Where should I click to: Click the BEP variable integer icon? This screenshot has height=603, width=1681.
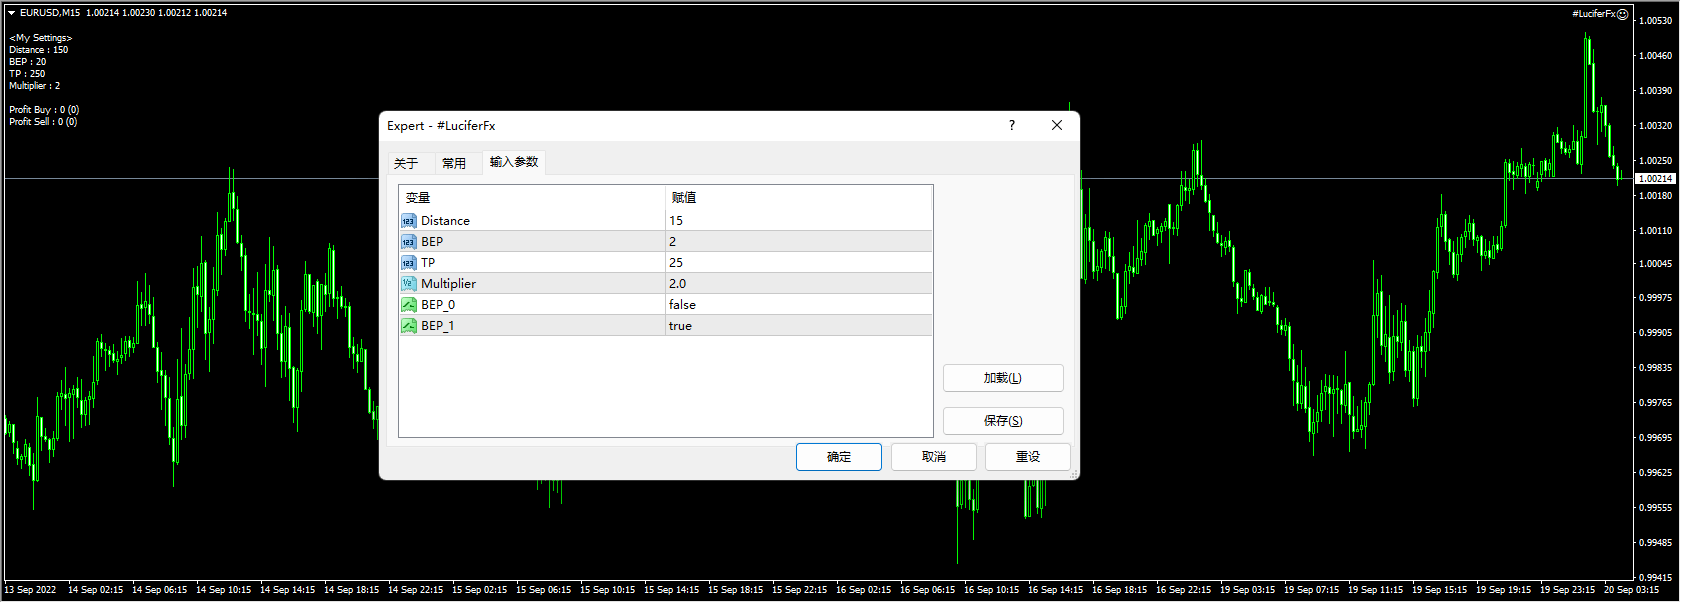pos(409,242)
